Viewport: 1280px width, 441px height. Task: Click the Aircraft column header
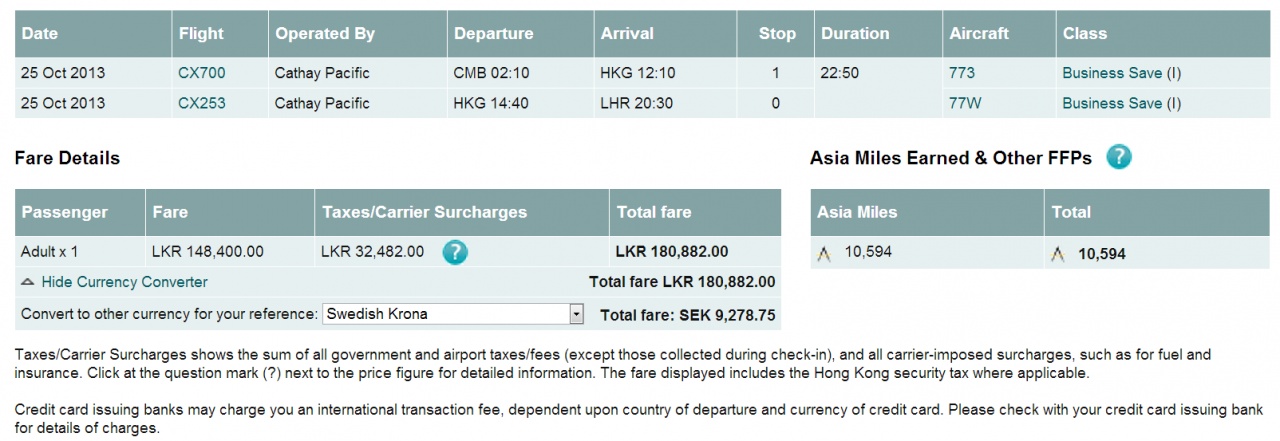click(979, 34)
